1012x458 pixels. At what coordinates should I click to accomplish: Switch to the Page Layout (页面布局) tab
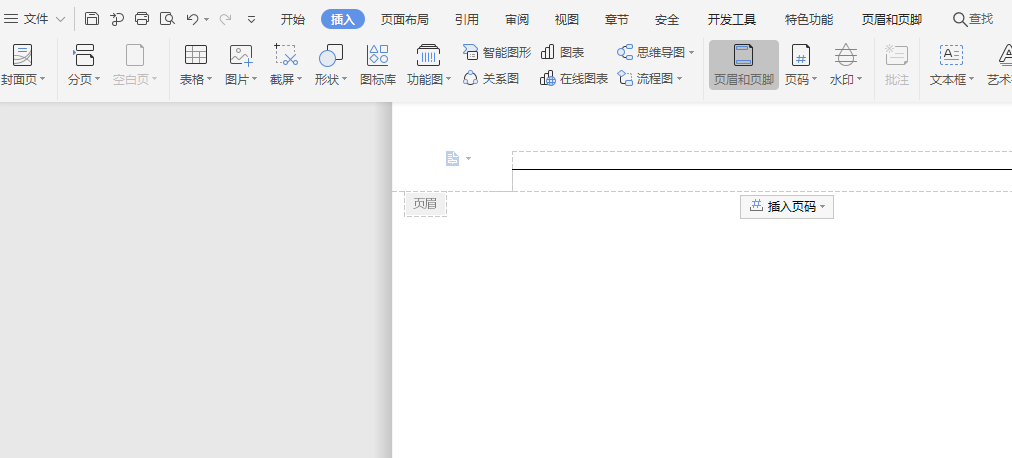point(405,19)
